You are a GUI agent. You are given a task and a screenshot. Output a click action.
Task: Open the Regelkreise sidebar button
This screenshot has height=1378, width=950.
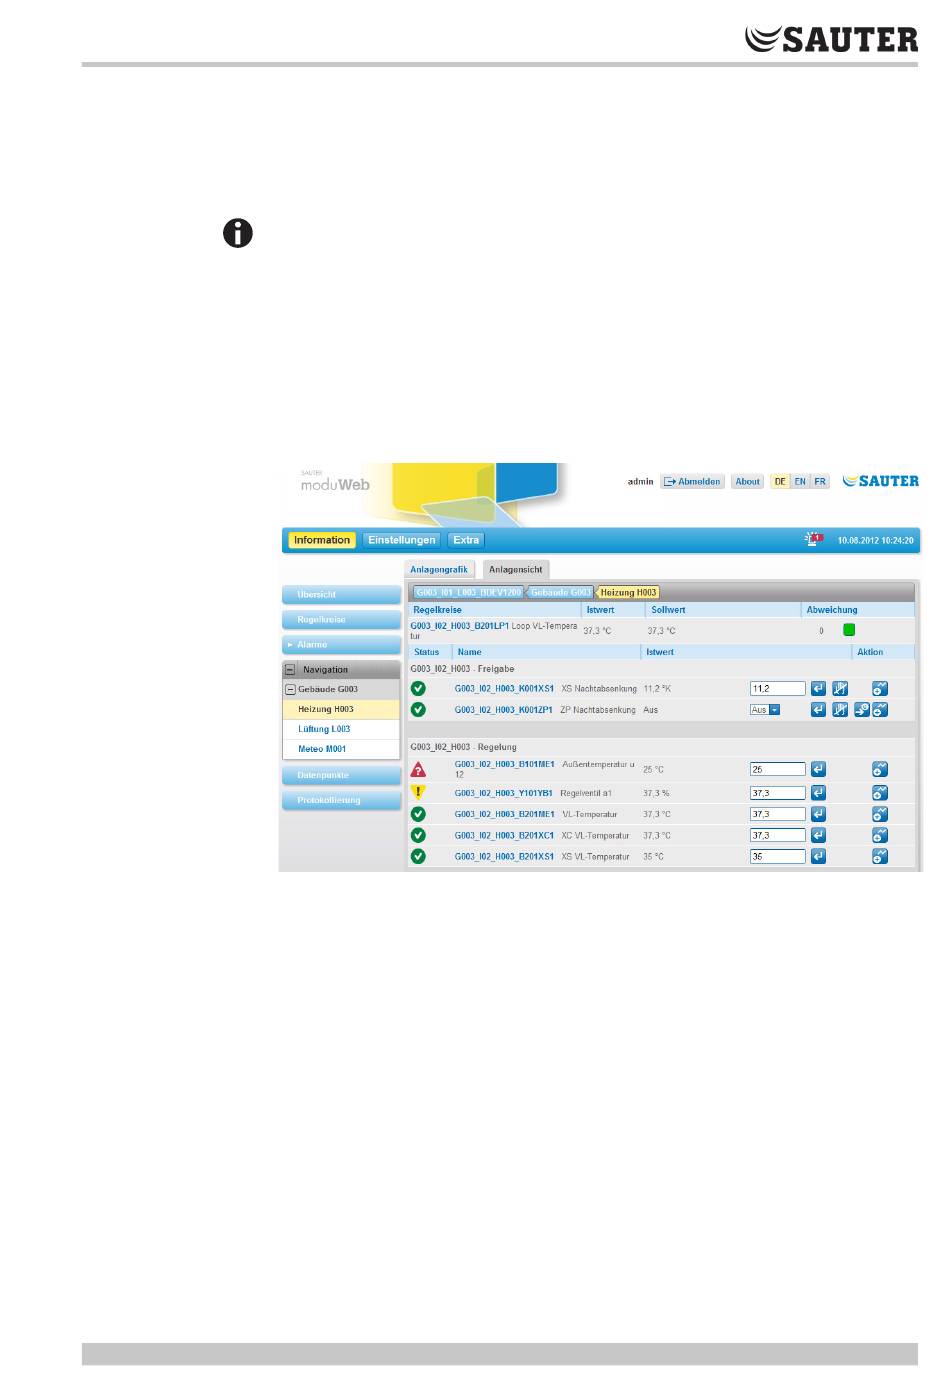(341, 620)
